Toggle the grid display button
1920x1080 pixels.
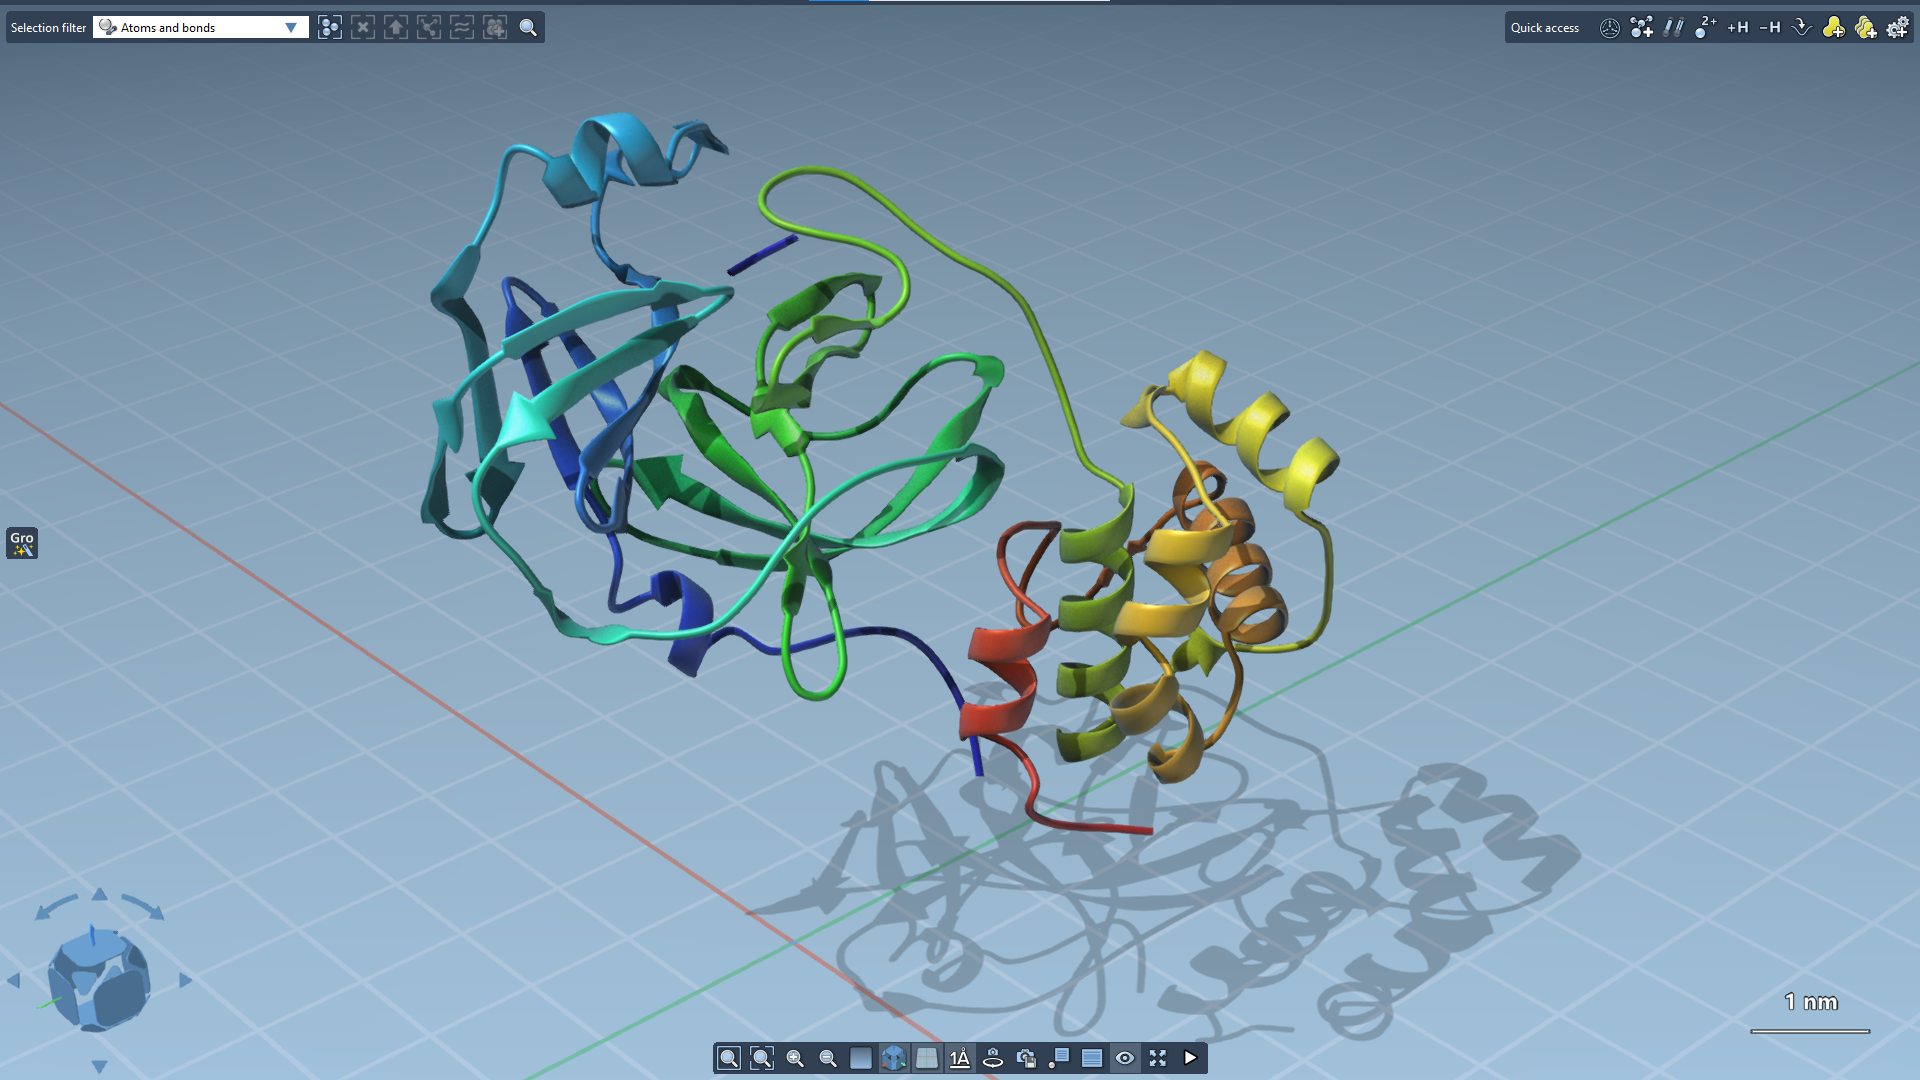(927, 1058)
